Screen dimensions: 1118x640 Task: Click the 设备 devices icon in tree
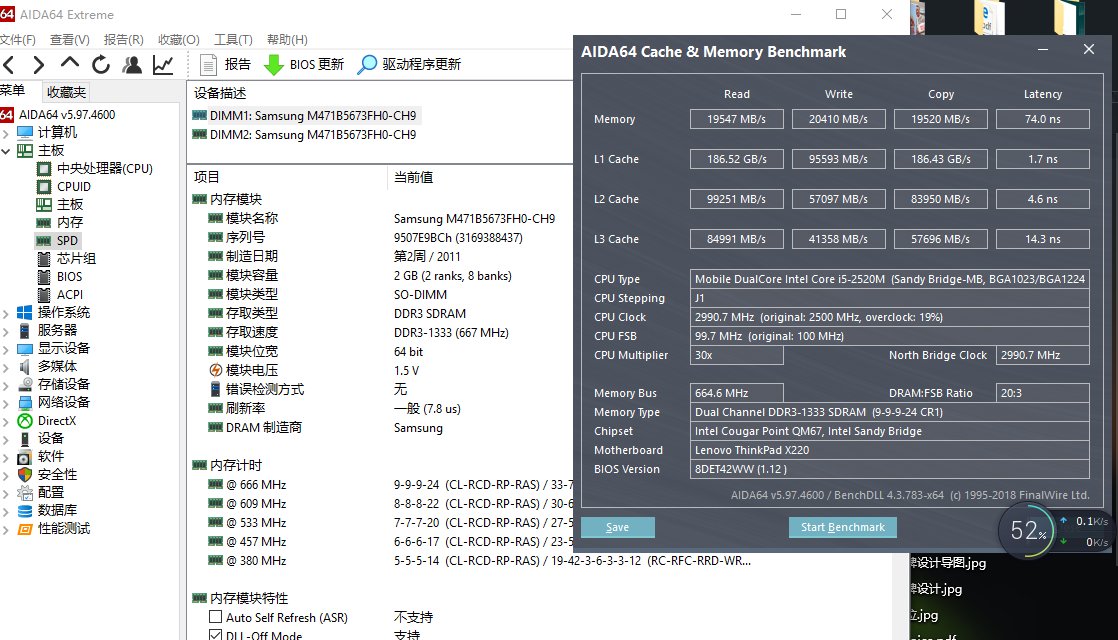(x=25, y=439)
